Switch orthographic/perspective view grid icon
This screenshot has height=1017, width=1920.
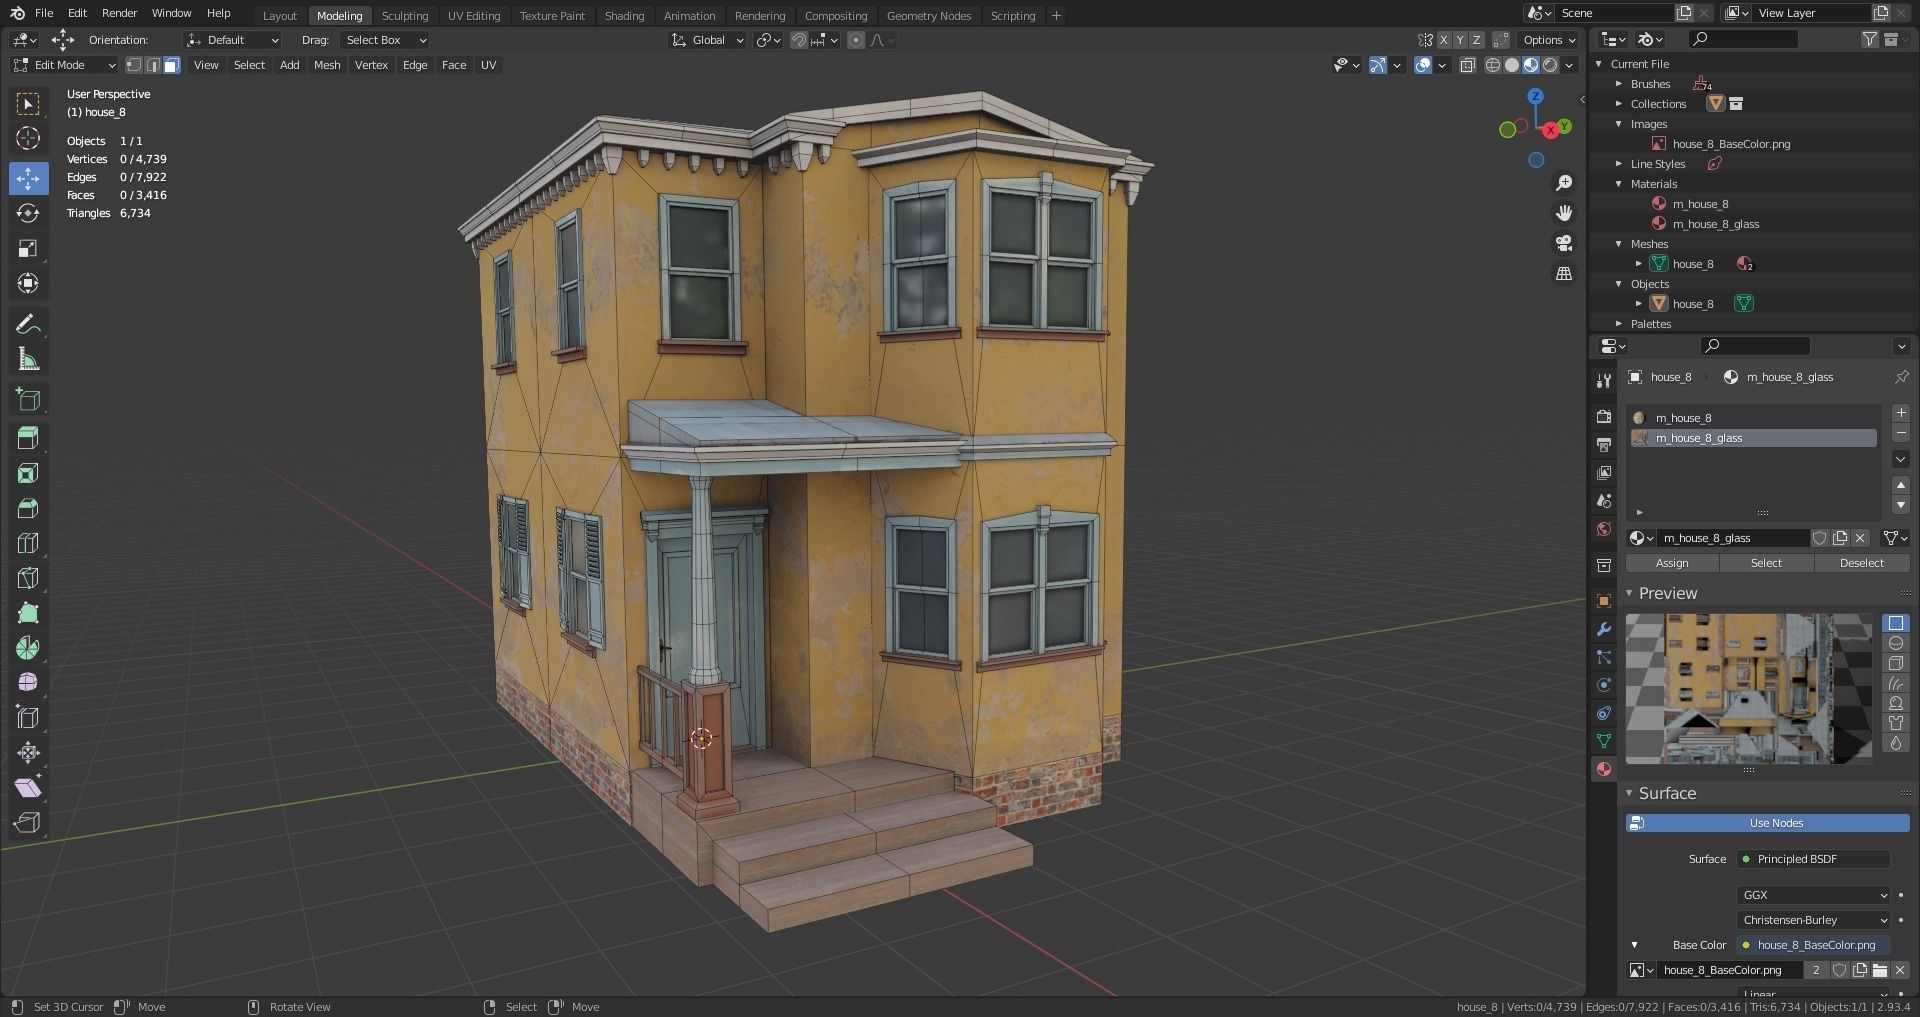[x=1564, y=273]
